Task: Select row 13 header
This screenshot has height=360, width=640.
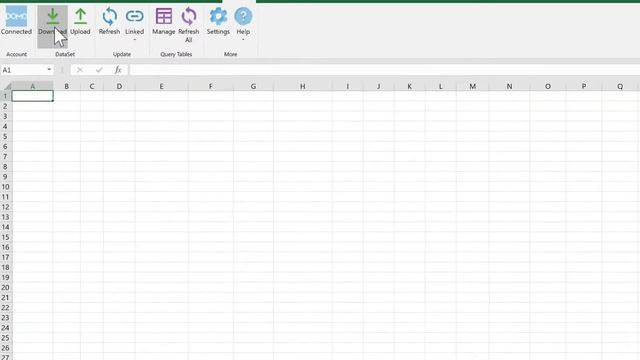Action: [6, 217]
